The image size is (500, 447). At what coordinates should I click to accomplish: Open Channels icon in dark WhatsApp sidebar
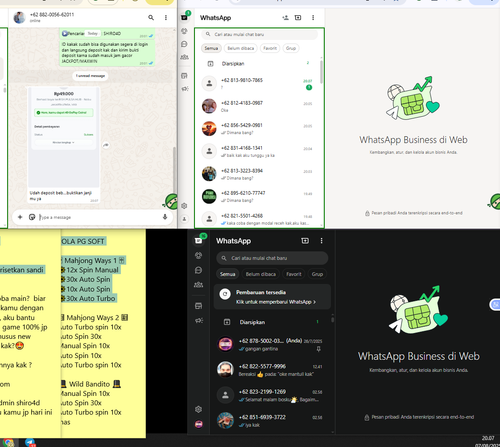point(199,270)
